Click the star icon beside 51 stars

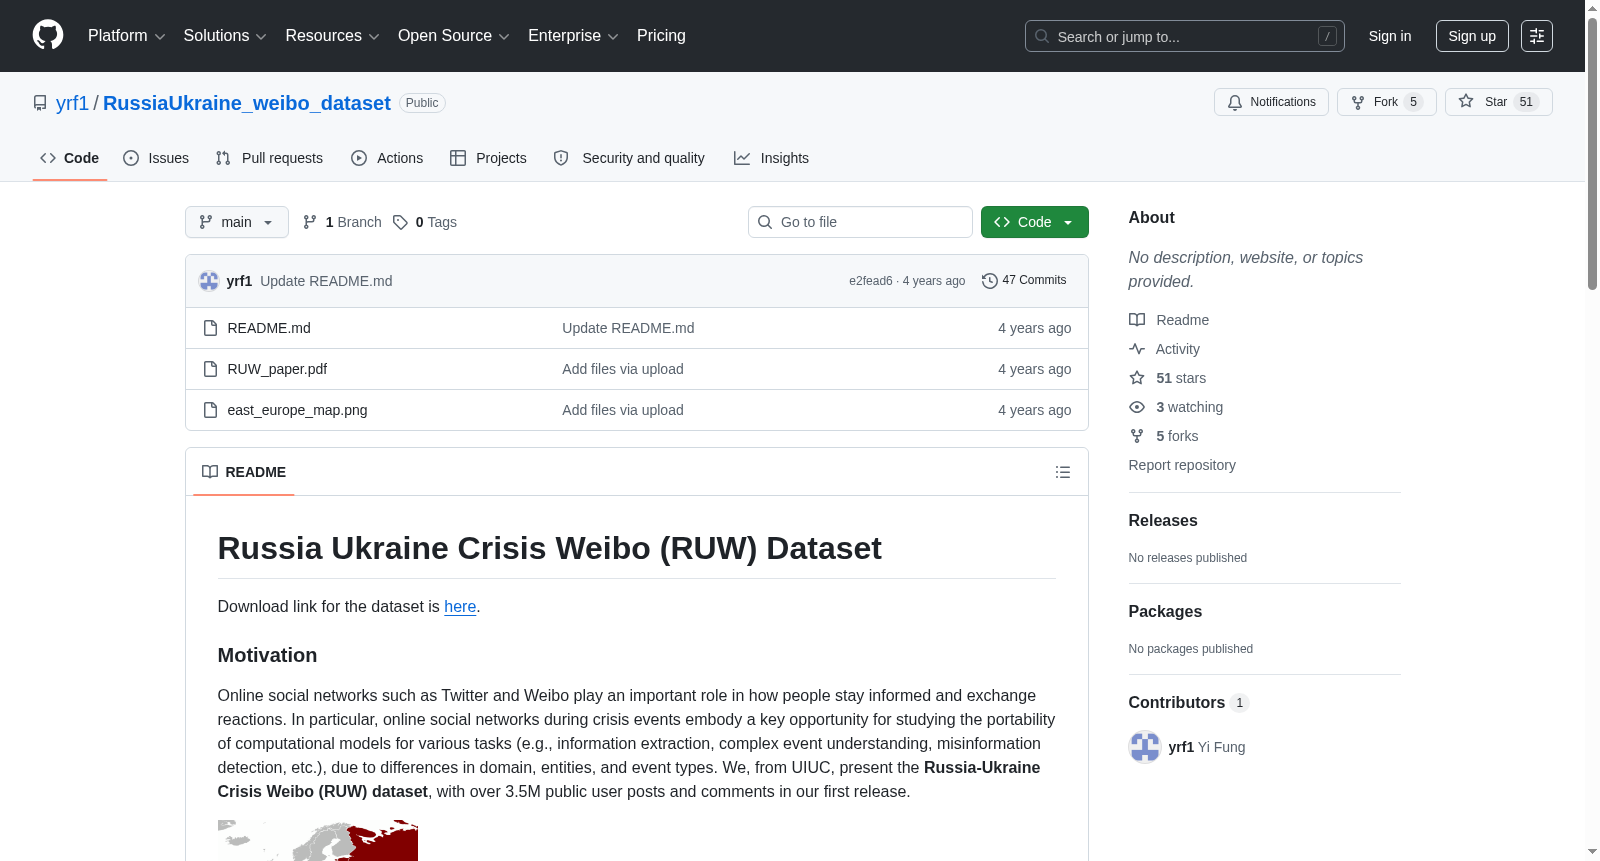click(x=1137, y=378)
